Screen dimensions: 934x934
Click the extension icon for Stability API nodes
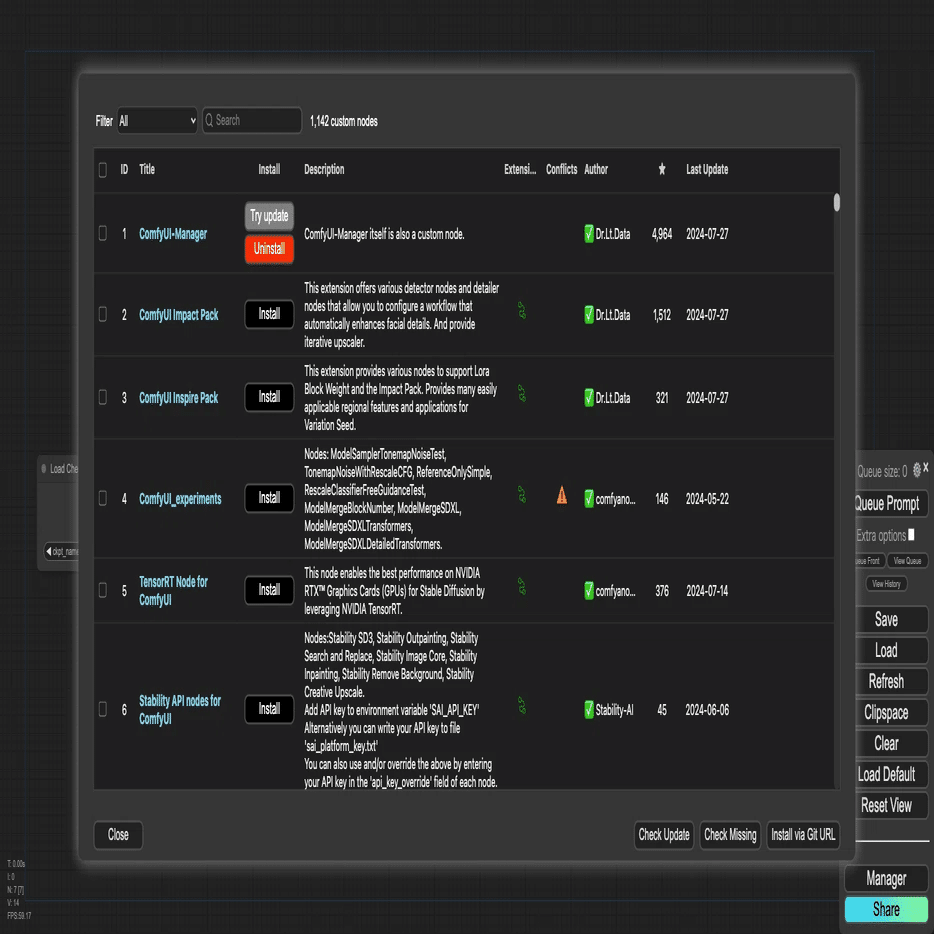[x=522, y=706]
